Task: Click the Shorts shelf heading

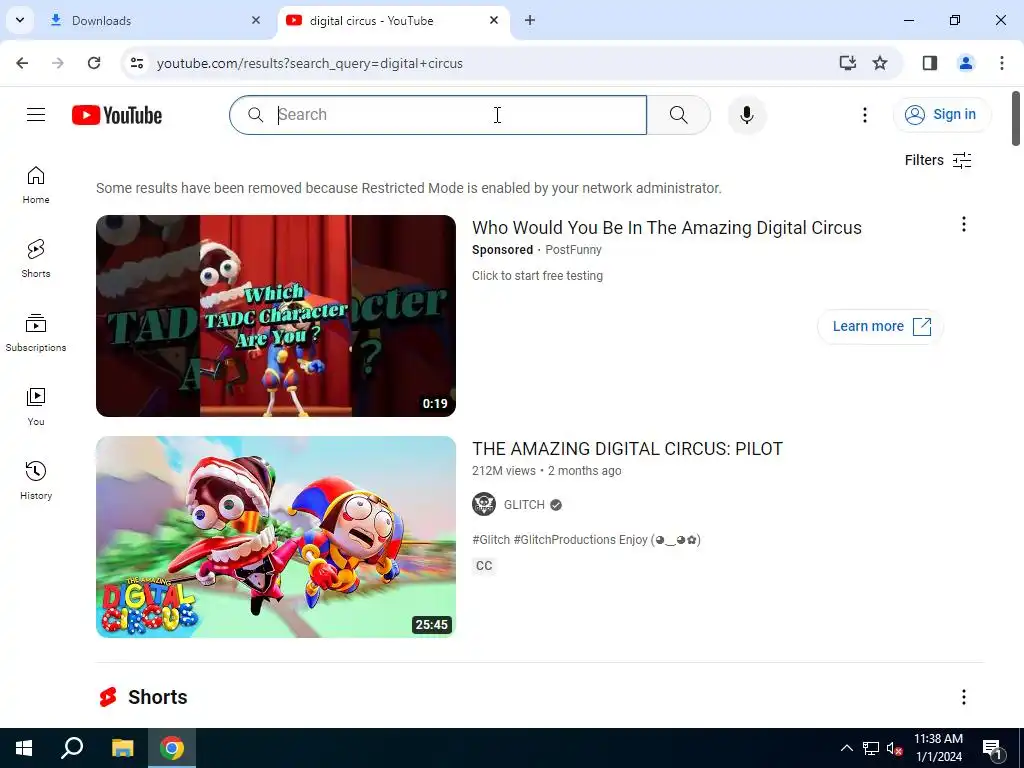Action: (157, 697)
